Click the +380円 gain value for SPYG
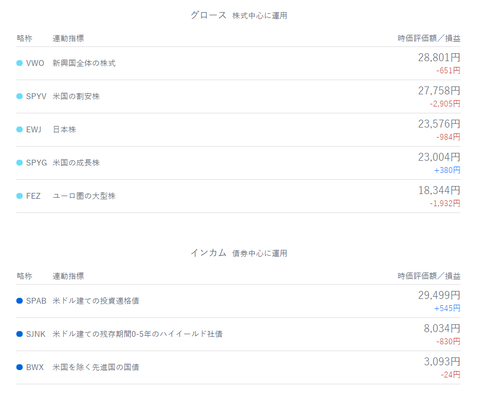Screen dimensions: 480x398 pyautogui.click(x=447, y=170)
